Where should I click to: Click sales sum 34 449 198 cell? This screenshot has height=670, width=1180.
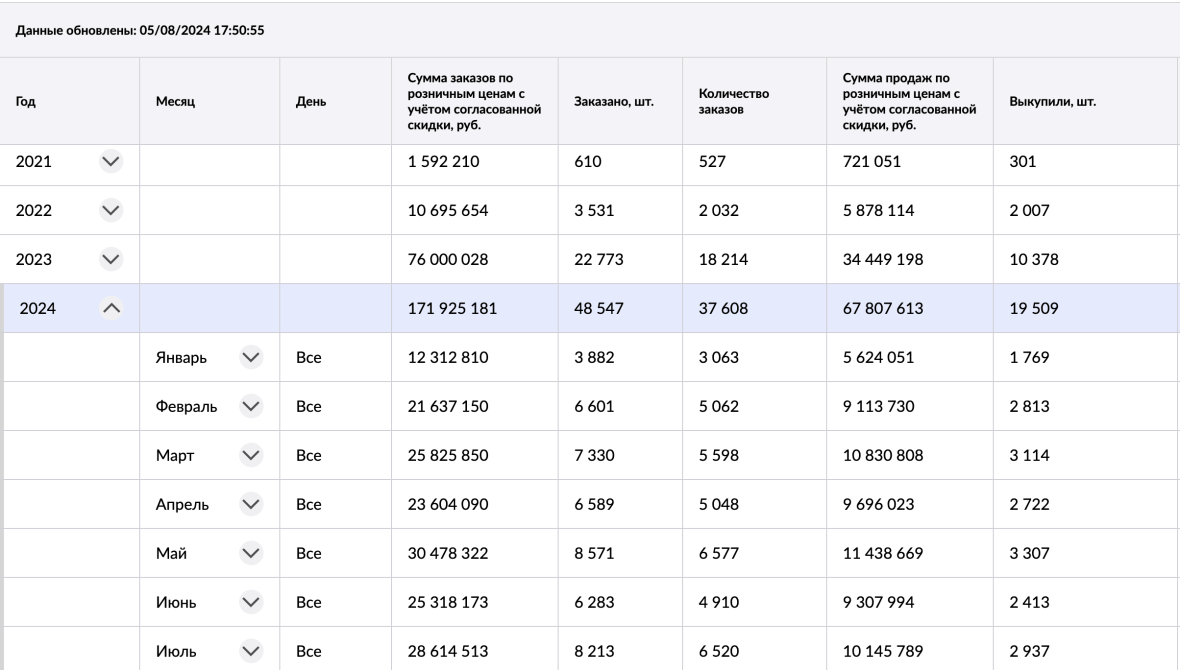click(910, 259)
